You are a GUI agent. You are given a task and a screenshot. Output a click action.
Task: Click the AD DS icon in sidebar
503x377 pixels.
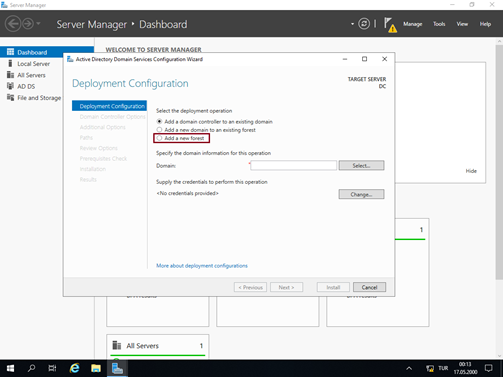[x=11, y=86]
